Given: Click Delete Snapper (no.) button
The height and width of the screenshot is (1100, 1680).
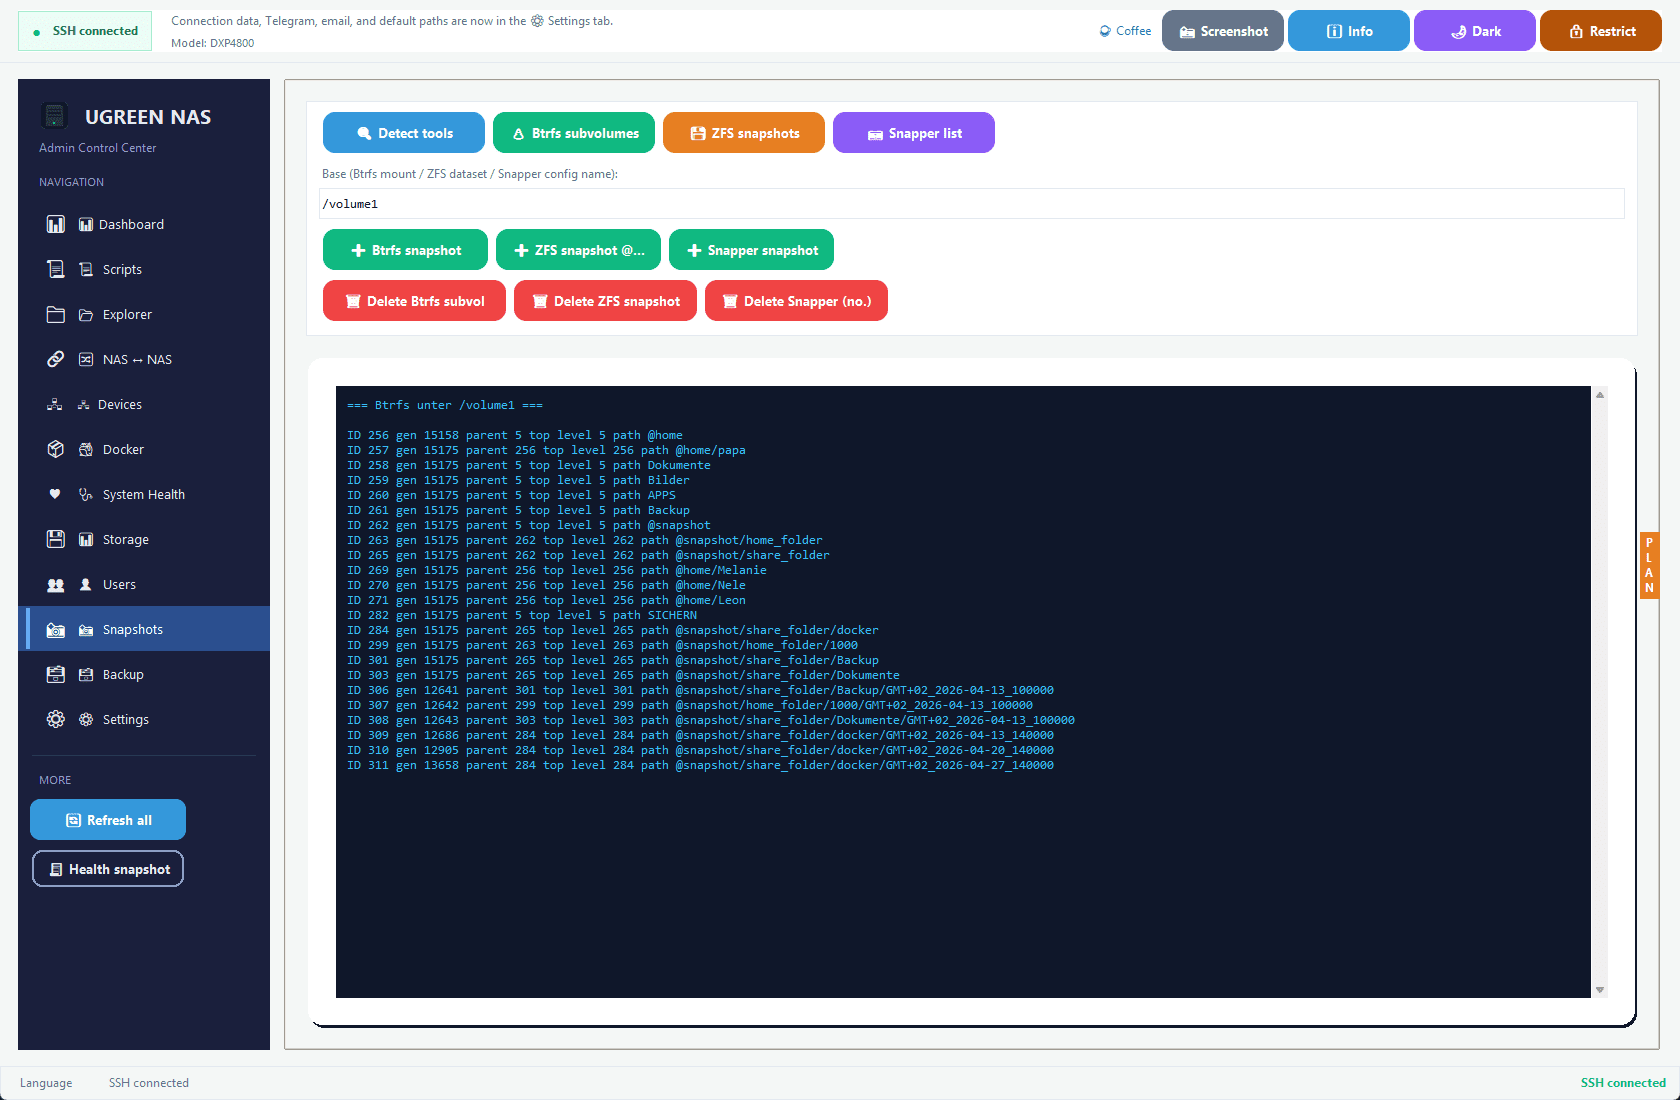Looking at the screenshot, I should [796, 301].
